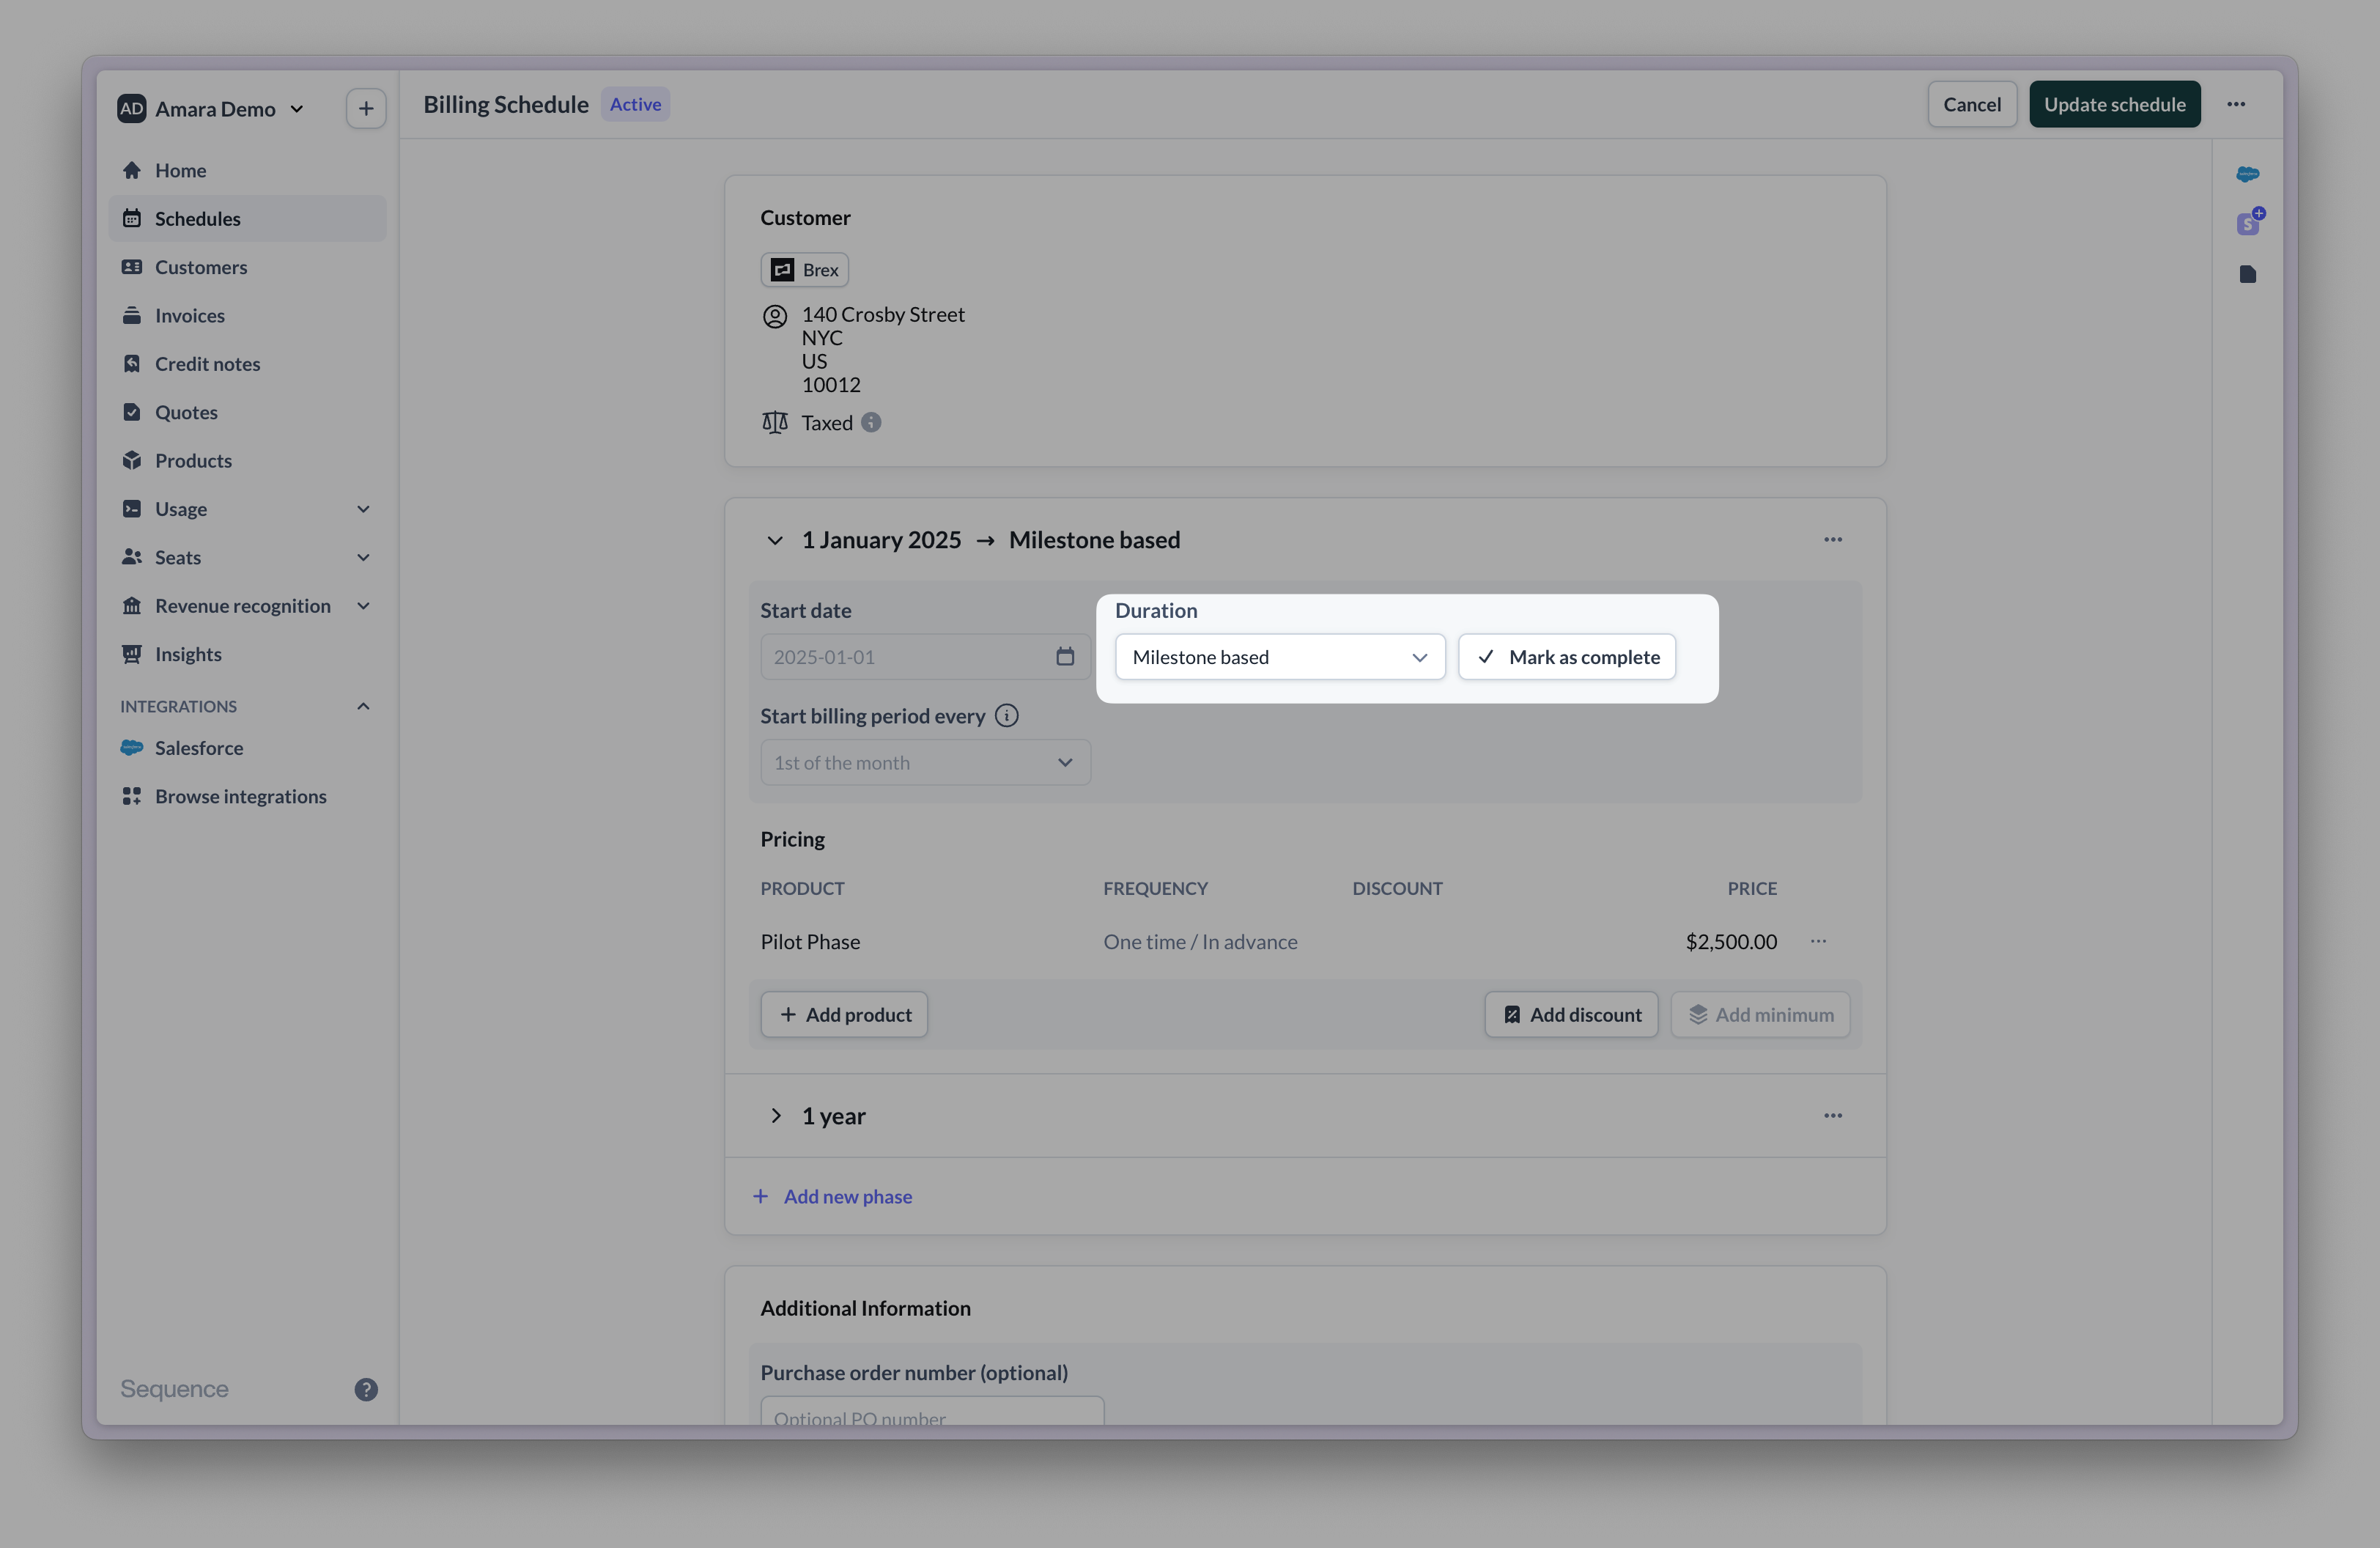
Task: Click the Add new phase link
Action: pos(832,1197)
